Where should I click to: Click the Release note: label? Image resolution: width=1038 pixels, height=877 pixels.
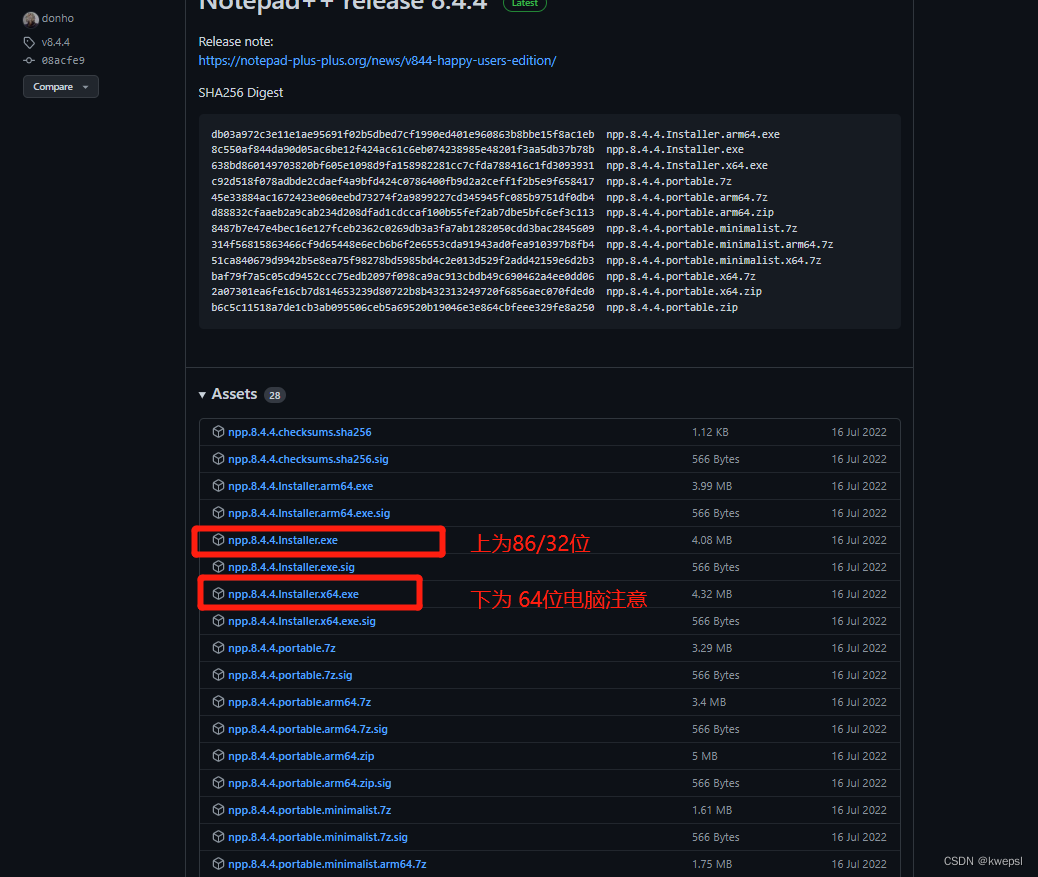pos(236,42)
